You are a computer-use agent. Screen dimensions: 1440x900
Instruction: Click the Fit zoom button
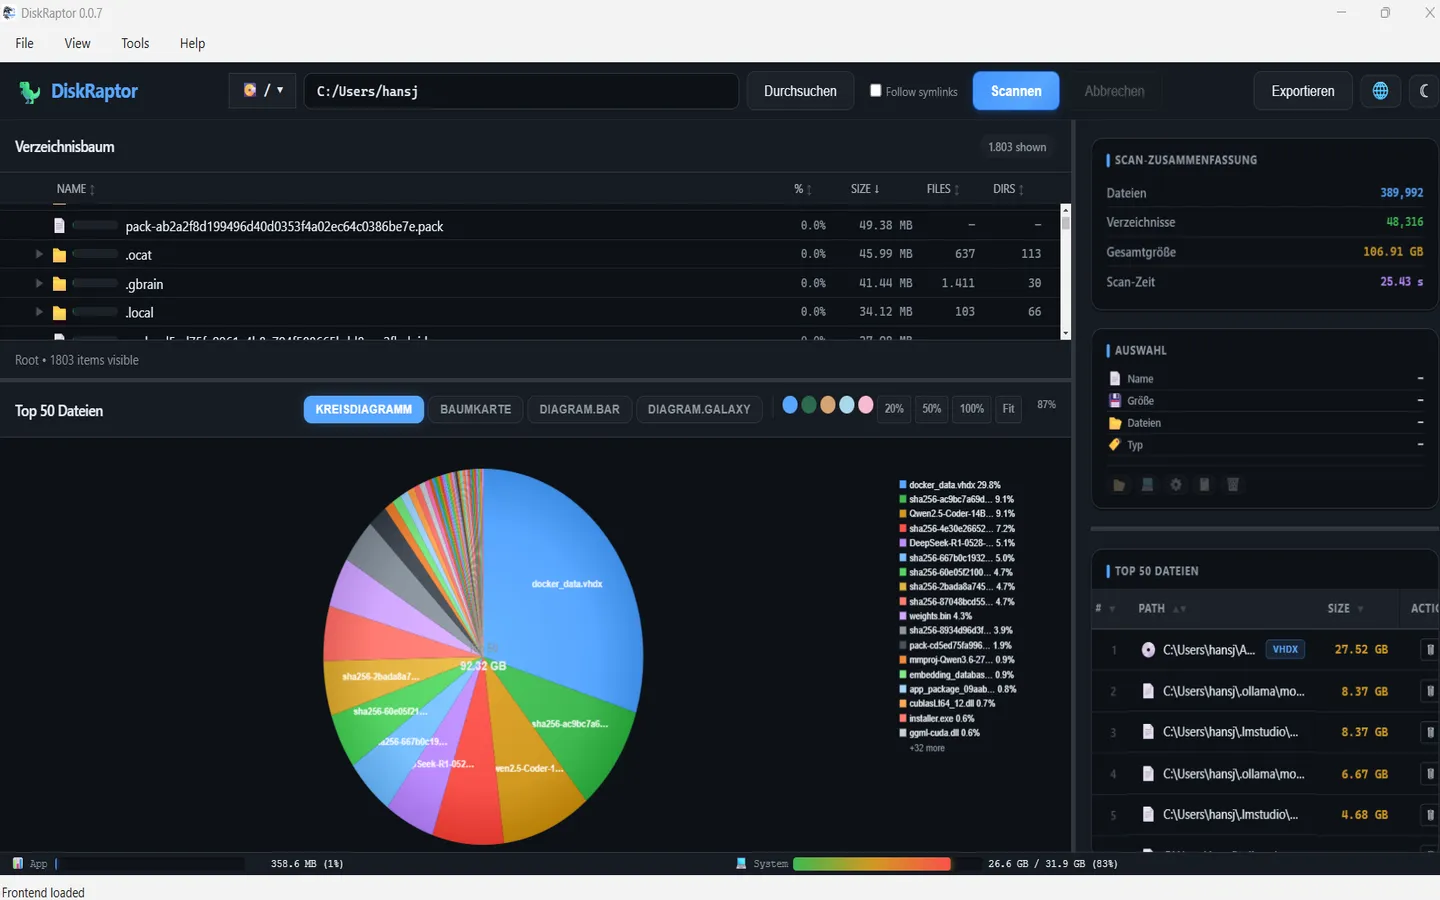pyautogui.click(x=1008, y=409)
